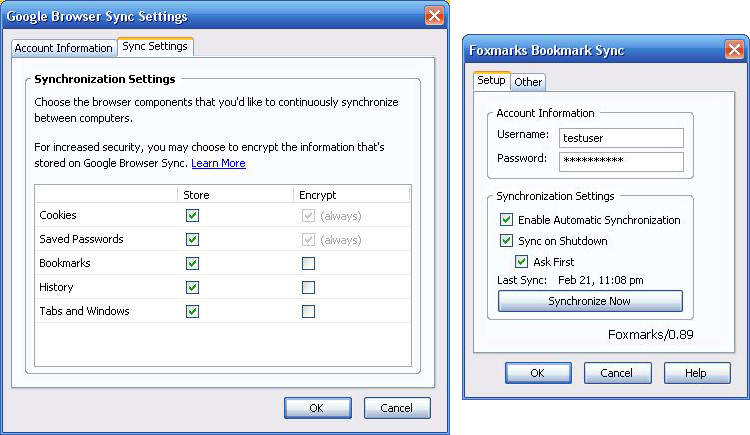This screenshot has width=750, height=435.
Task: Uncheck the Ask First option
Action: [x=521, y=261]
